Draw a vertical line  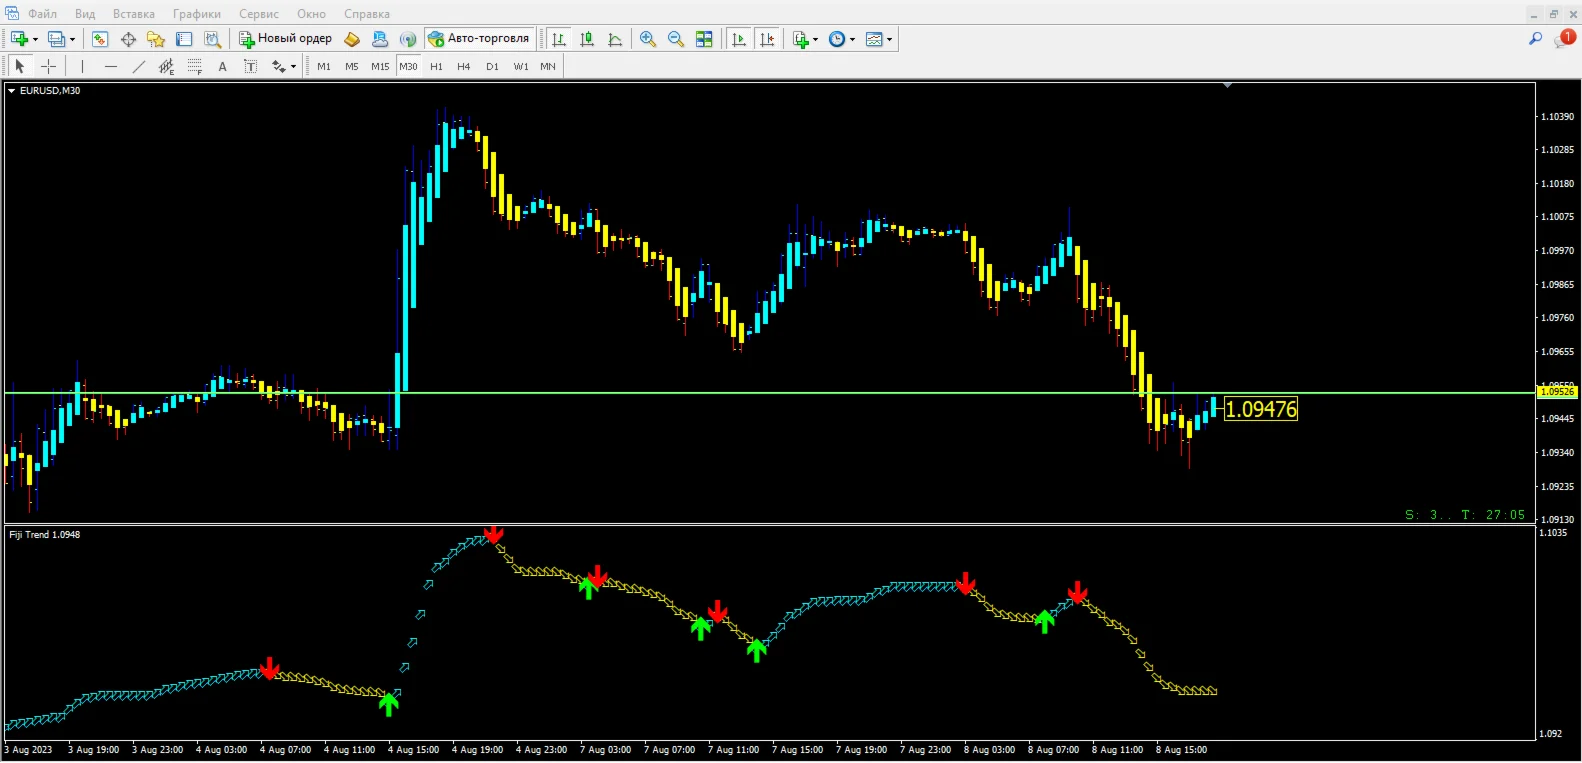click(82, 66)
